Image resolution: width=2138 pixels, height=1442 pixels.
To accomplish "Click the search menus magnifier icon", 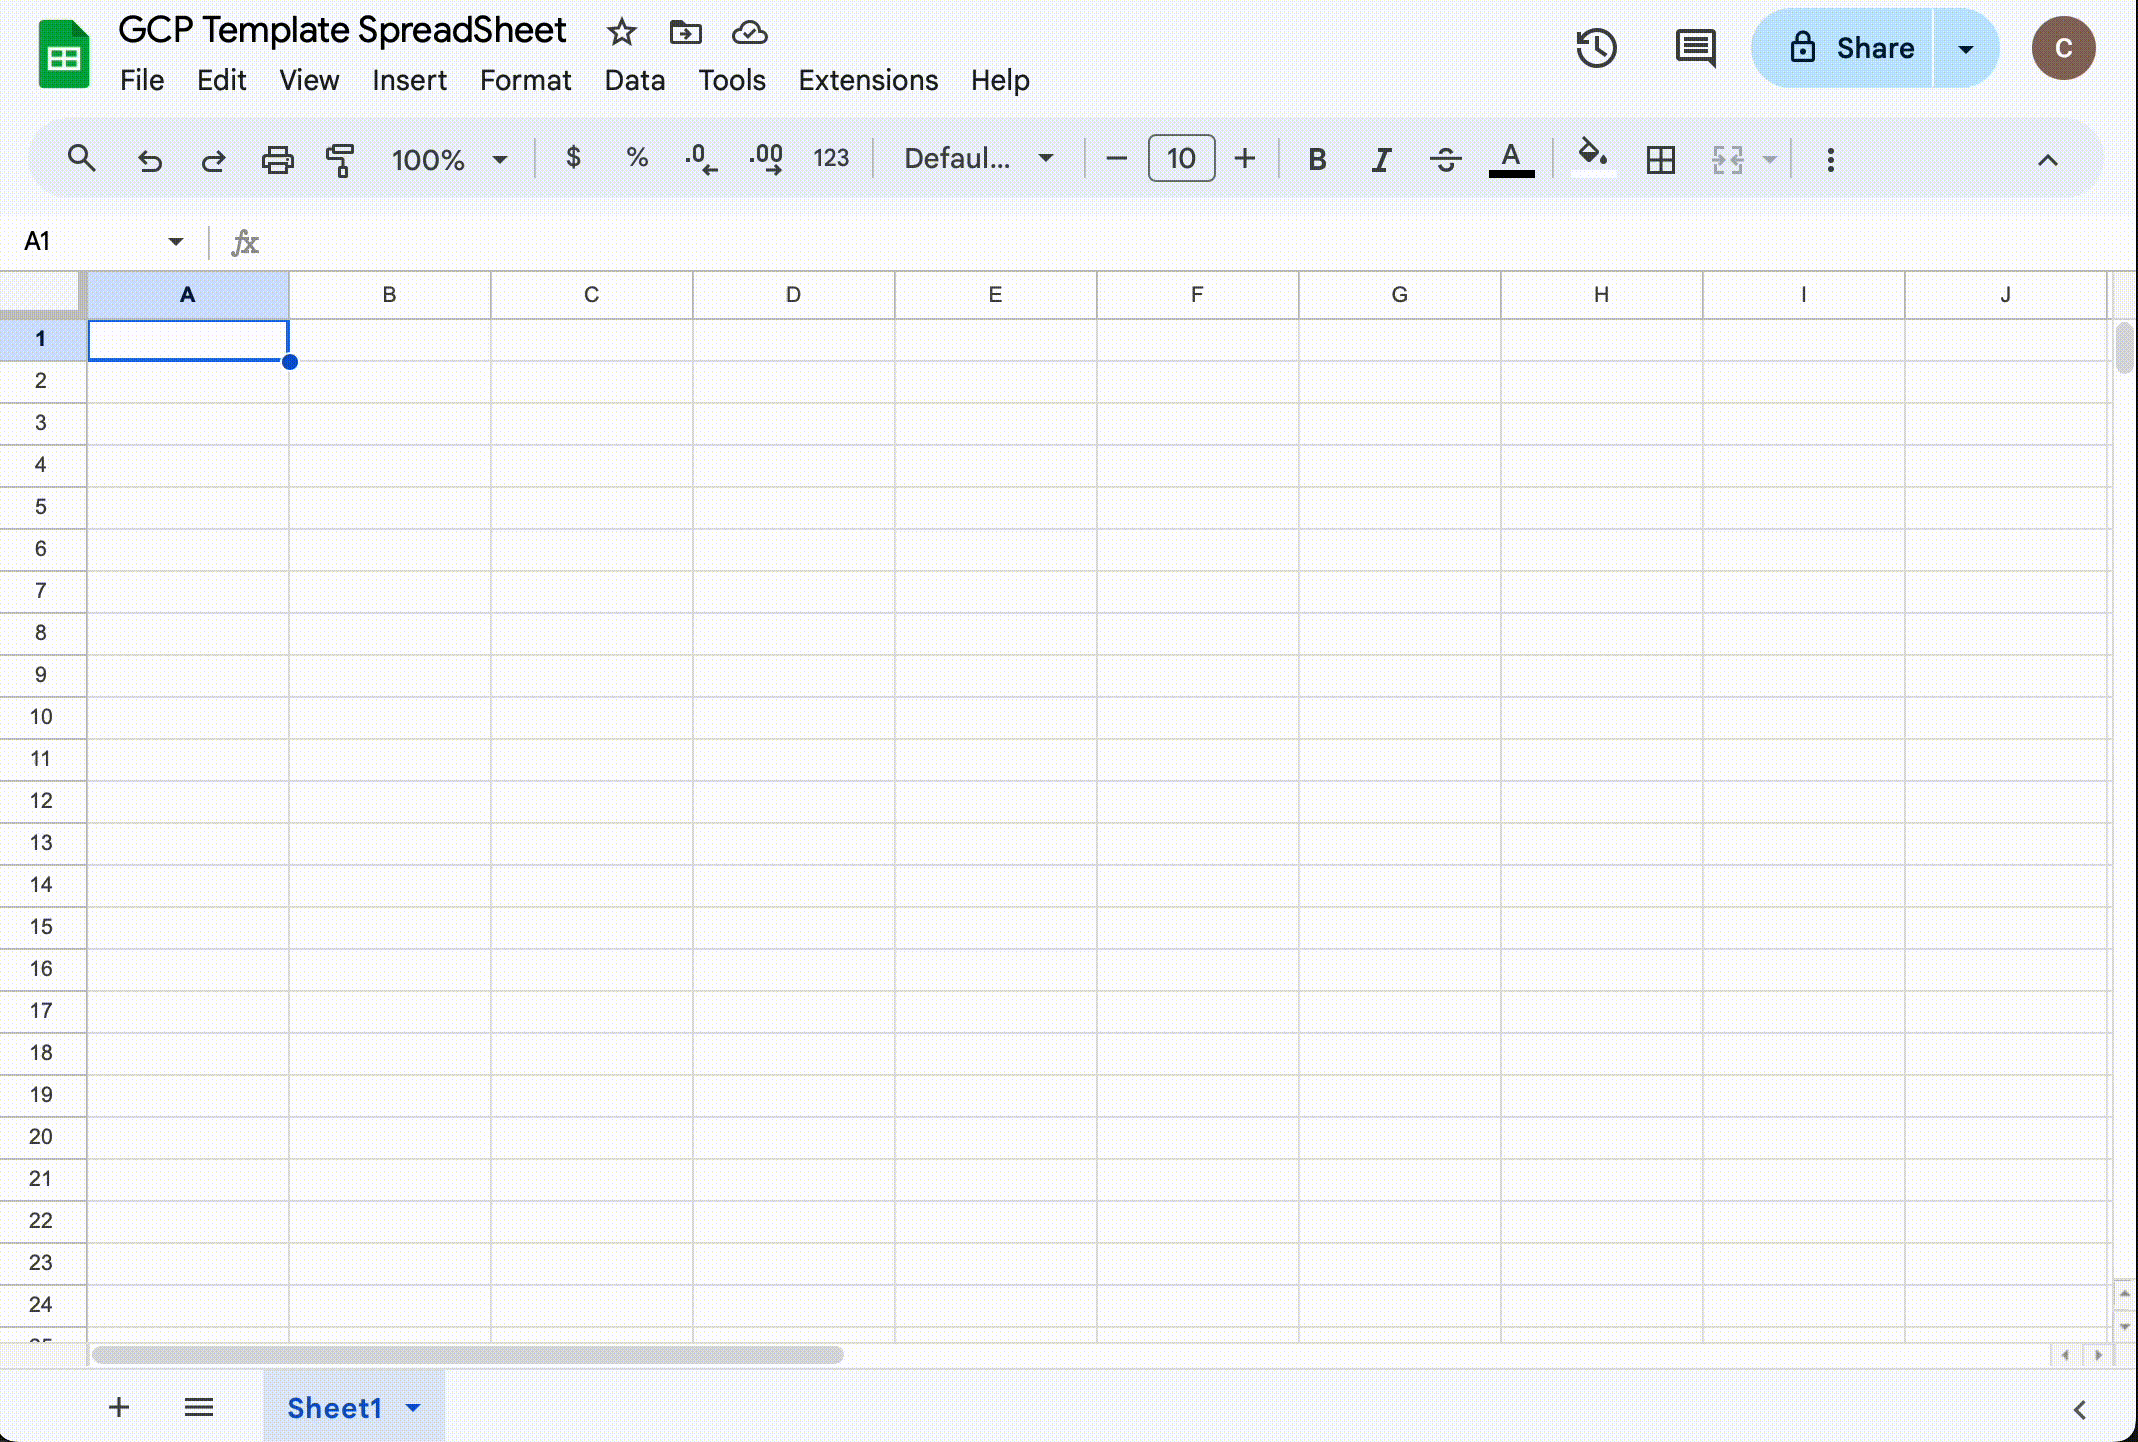I will click(x=81, y=158).
